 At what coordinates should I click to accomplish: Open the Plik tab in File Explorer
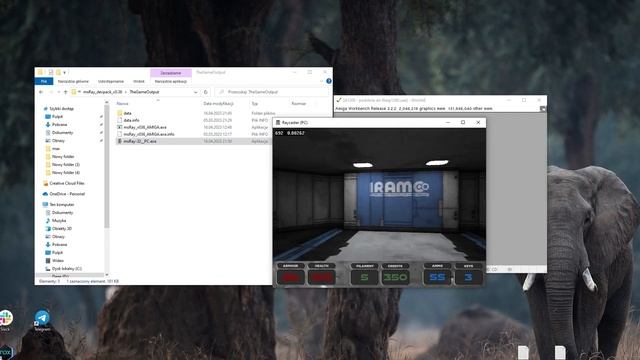coord(44,81)
